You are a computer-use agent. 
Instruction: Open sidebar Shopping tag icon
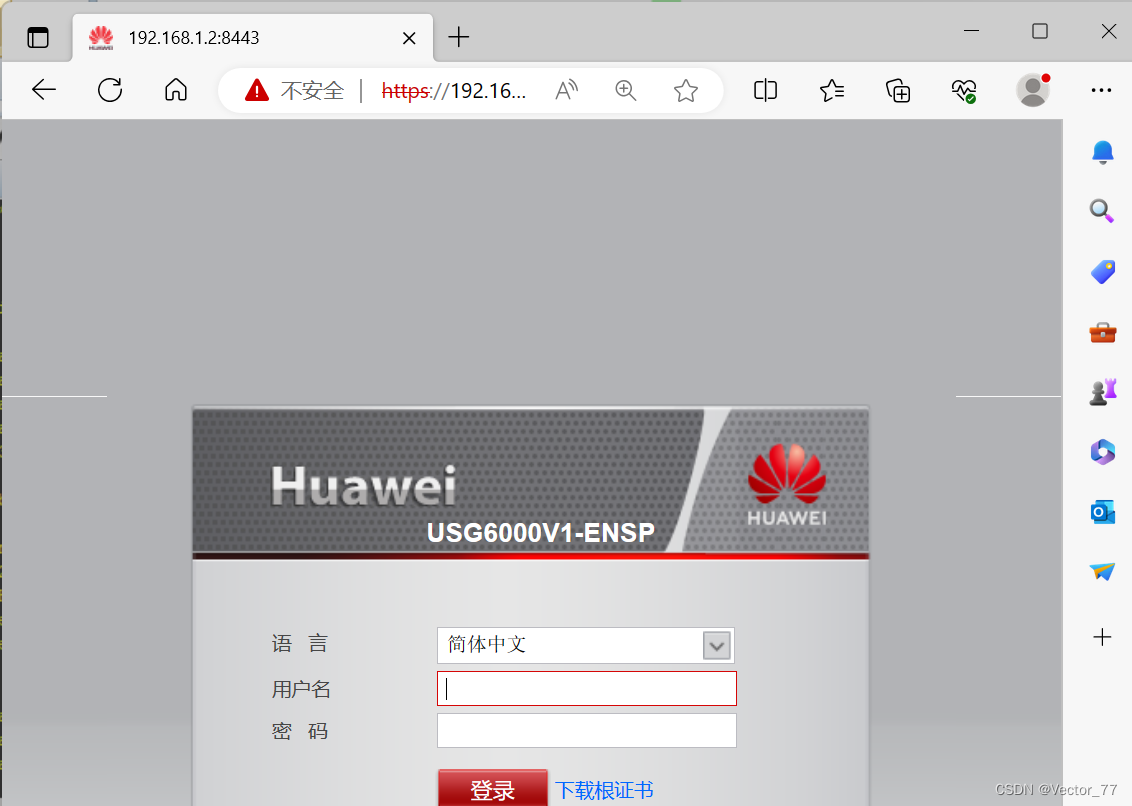point(1102,272)
